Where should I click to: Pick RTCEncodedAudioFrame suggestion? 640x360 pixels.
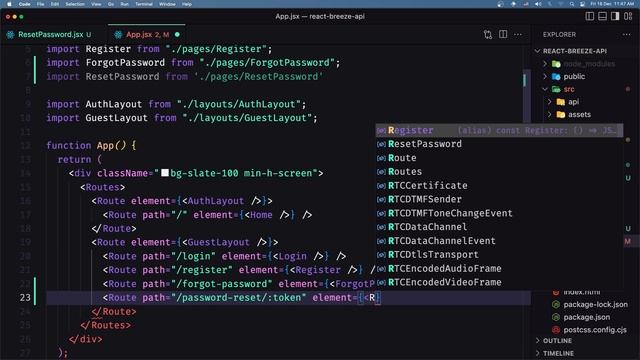499,269
